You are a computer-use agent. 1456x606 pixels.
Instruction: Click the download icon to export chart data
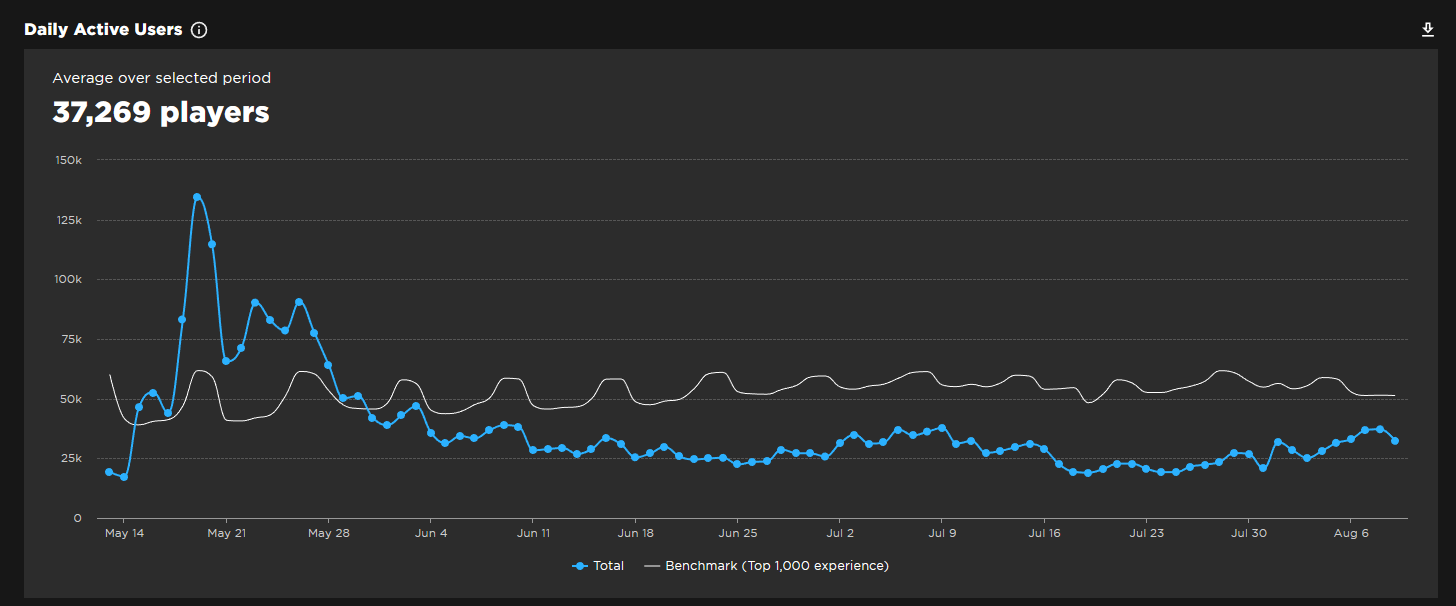click(1427, 29)
